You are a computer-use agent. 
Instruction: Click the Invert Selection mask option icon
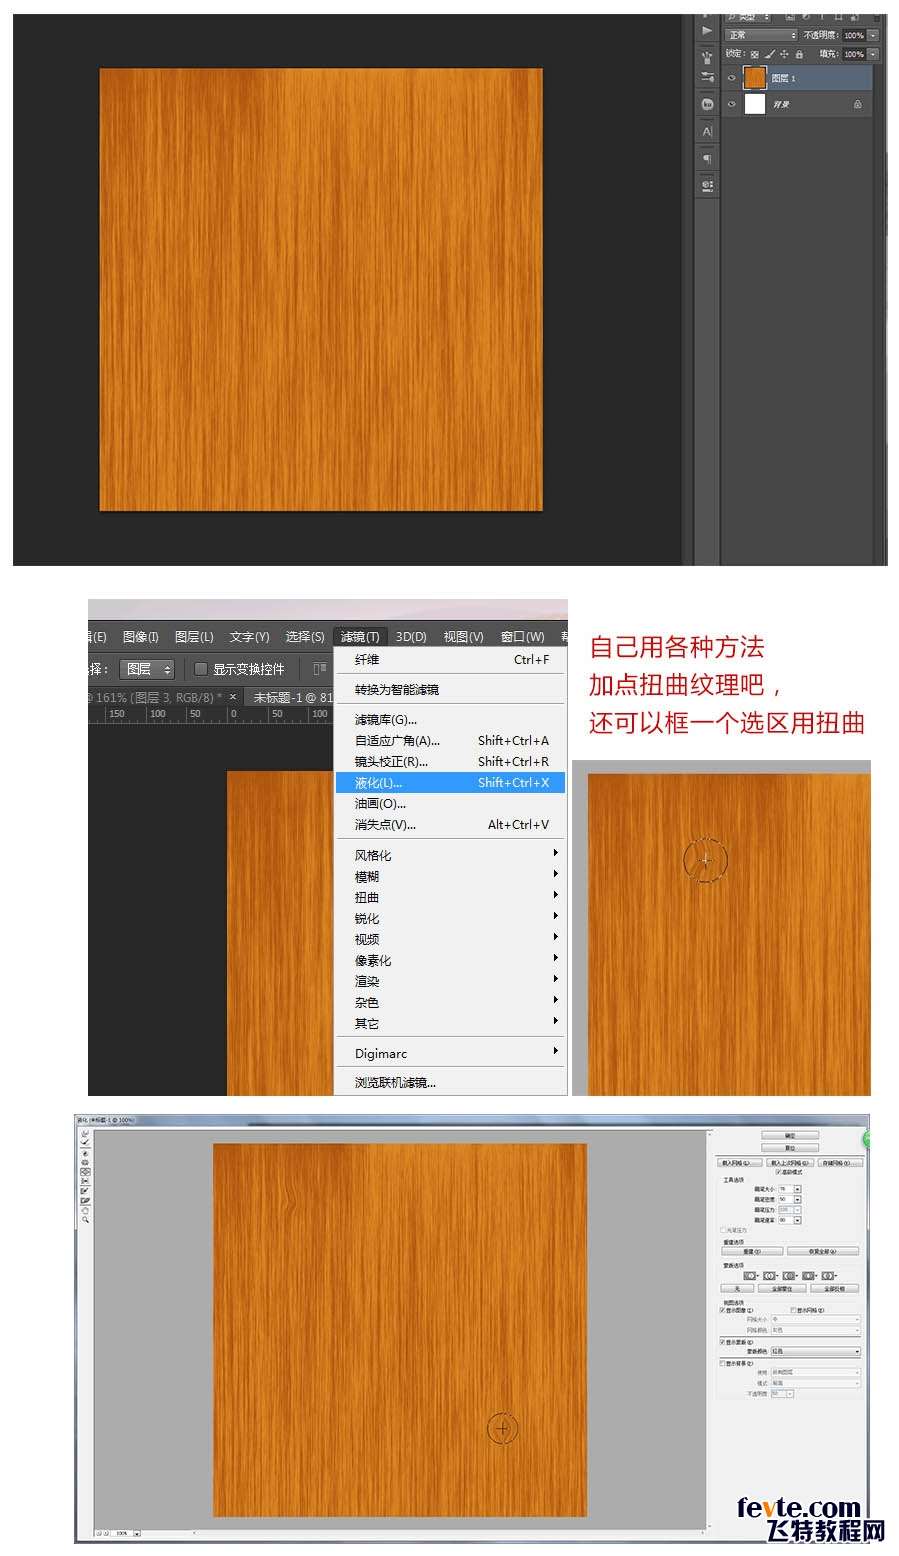[828, 1276]
